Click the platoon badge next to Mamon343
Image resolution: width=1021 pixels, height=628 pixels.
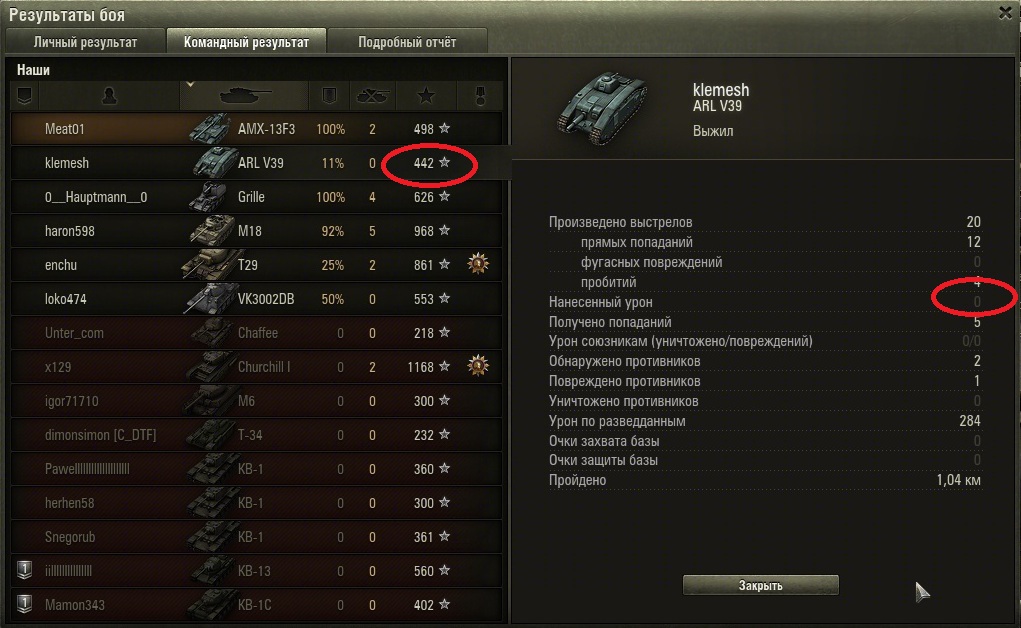click(24, 603)
